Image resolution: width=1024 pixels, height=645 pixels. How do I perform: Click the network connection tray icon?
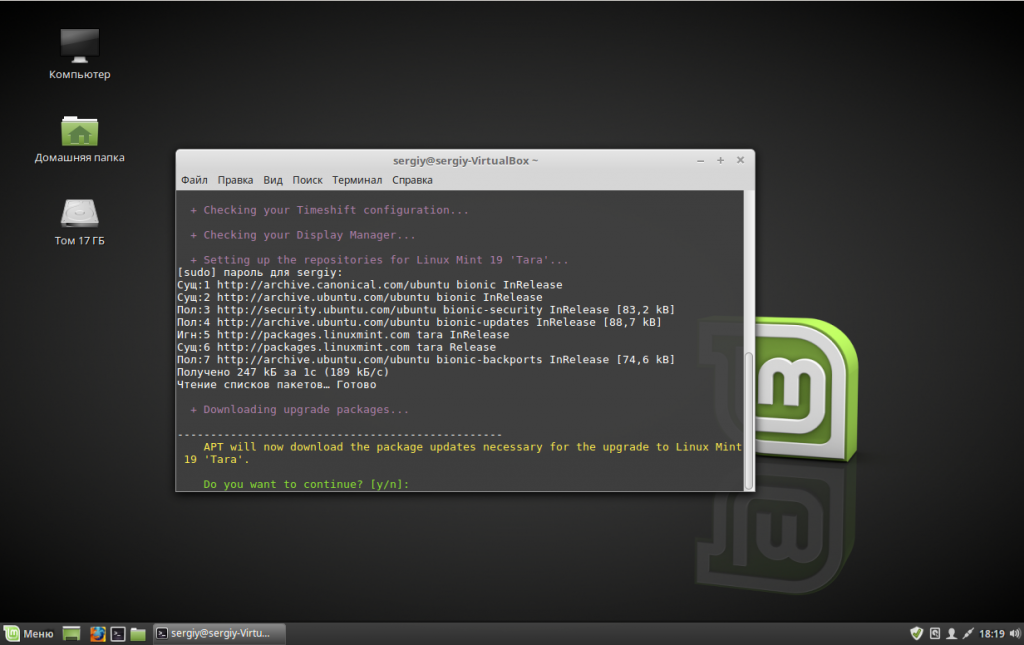point(968,633)
